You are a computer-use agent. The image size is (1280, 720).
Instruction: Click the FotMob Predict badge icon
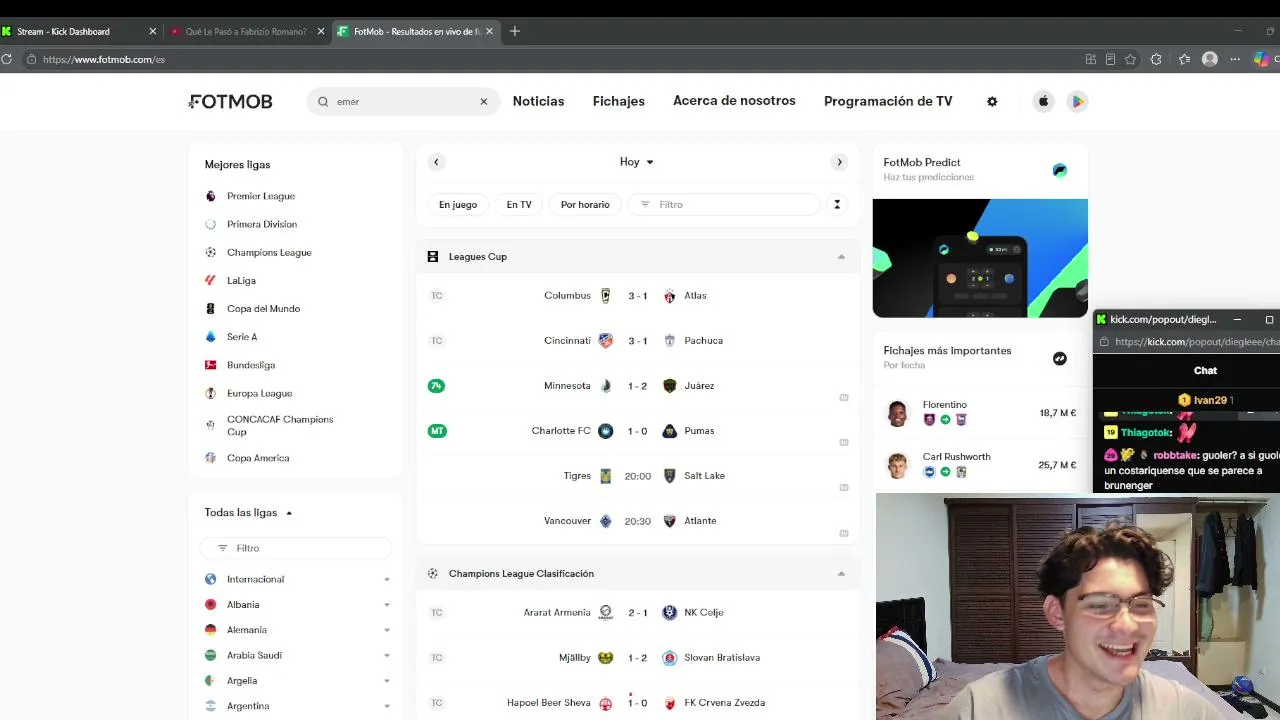1060,170
